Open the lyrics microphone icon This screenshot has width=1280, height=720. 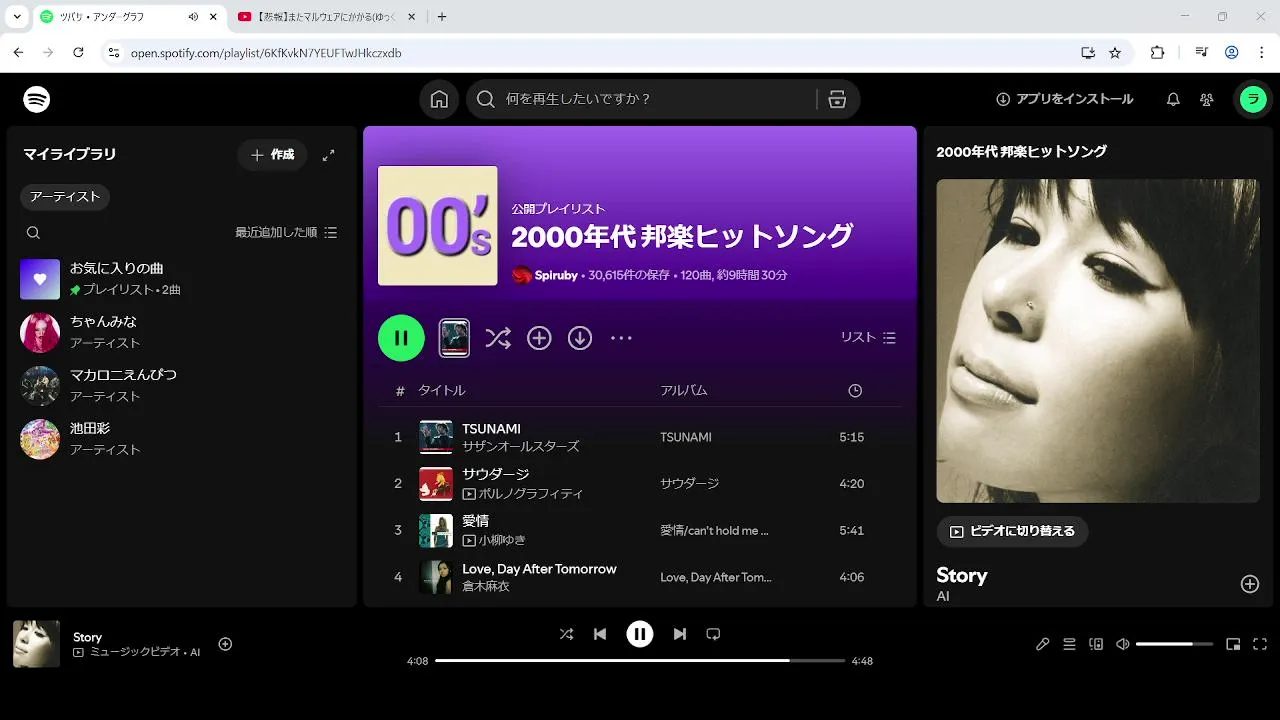tap(1042, 644)
